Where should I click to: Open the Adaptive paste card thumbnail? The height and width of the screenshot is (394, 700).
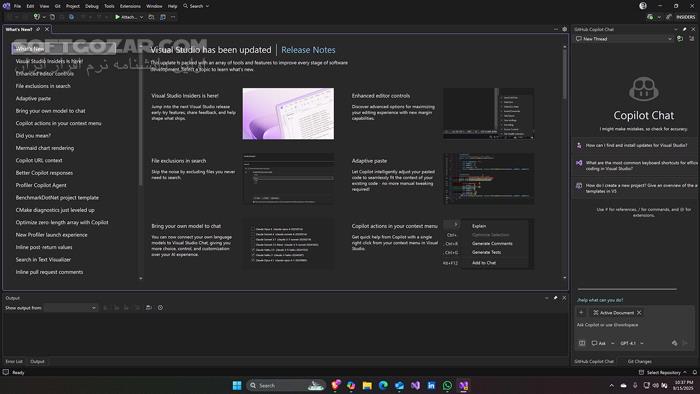click(x=489, y=178)
